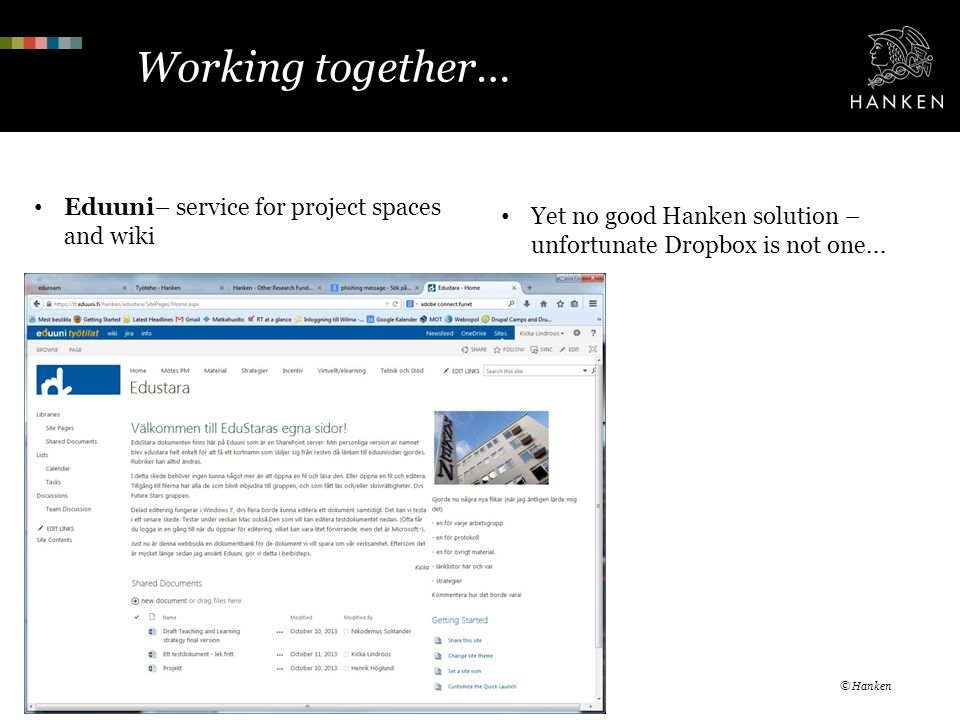
Task: Click the Set a site icon tile icon
Action: (x=438, y=671)
